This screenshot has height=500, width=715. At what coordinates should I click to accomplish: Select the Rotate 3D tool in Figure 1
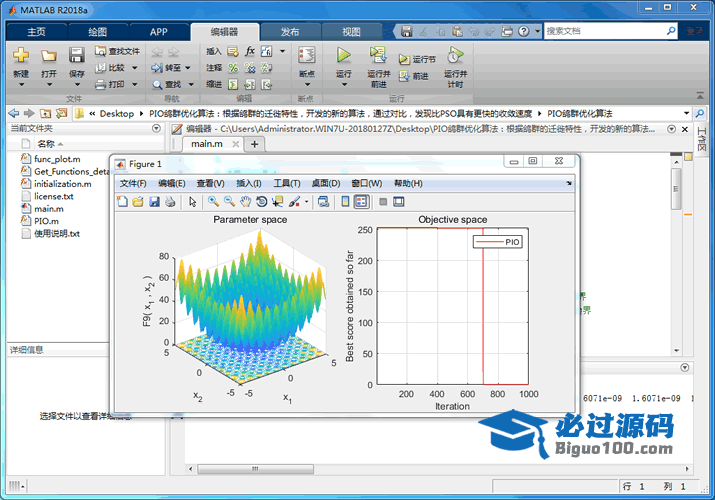click(x=262, y=201)
